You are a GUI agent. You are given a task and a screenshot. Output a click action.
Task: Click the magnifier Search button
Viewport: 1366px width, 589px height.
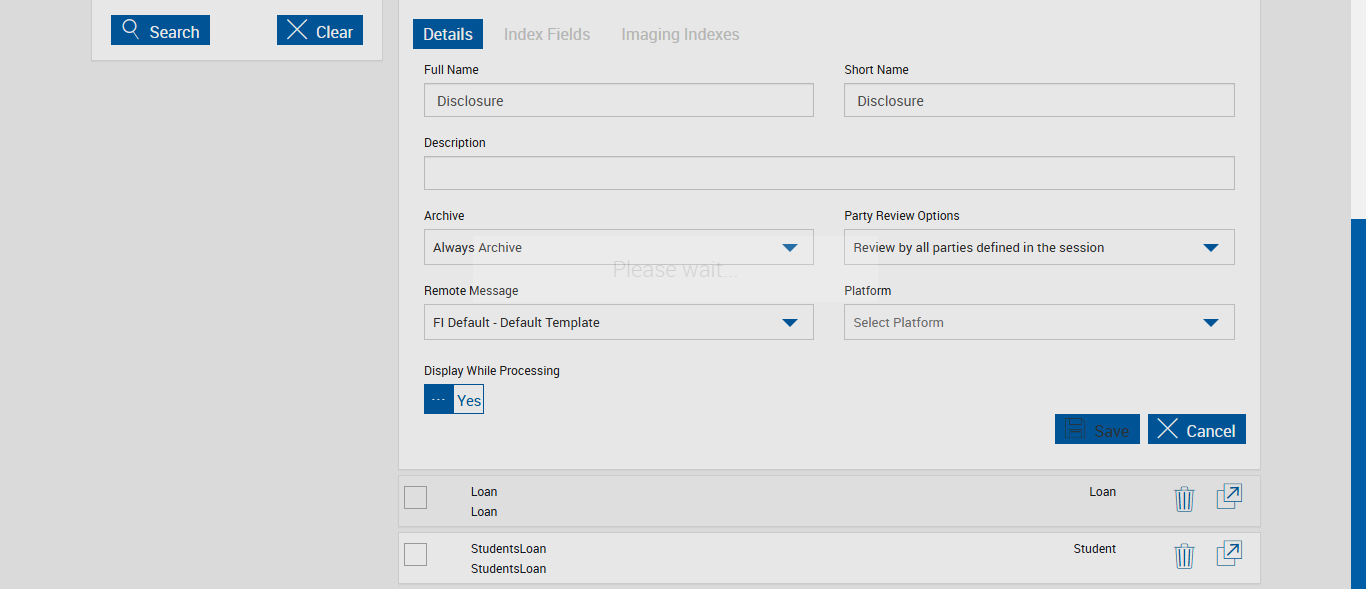coord(160,31)
